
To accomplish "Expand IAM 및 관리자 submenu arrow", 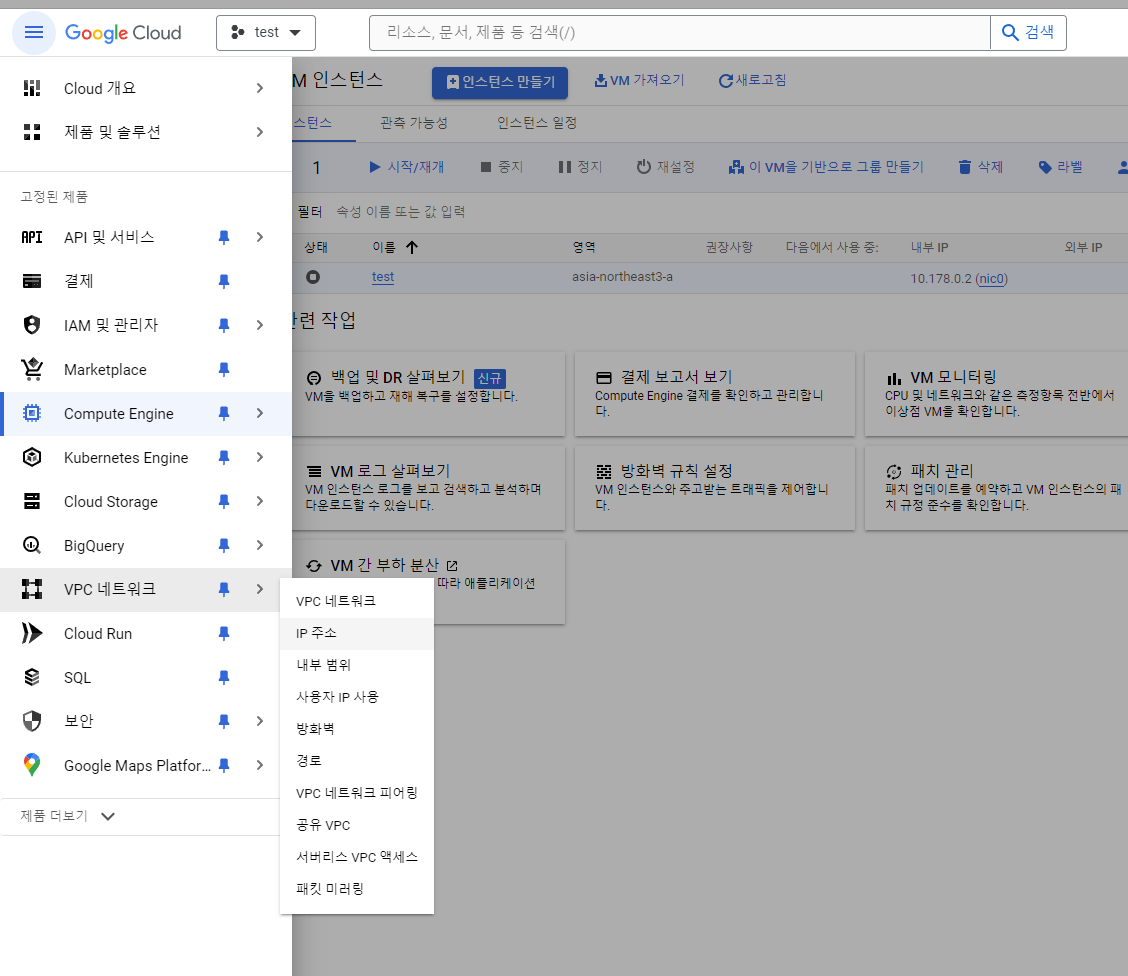I will pos(260,325).
